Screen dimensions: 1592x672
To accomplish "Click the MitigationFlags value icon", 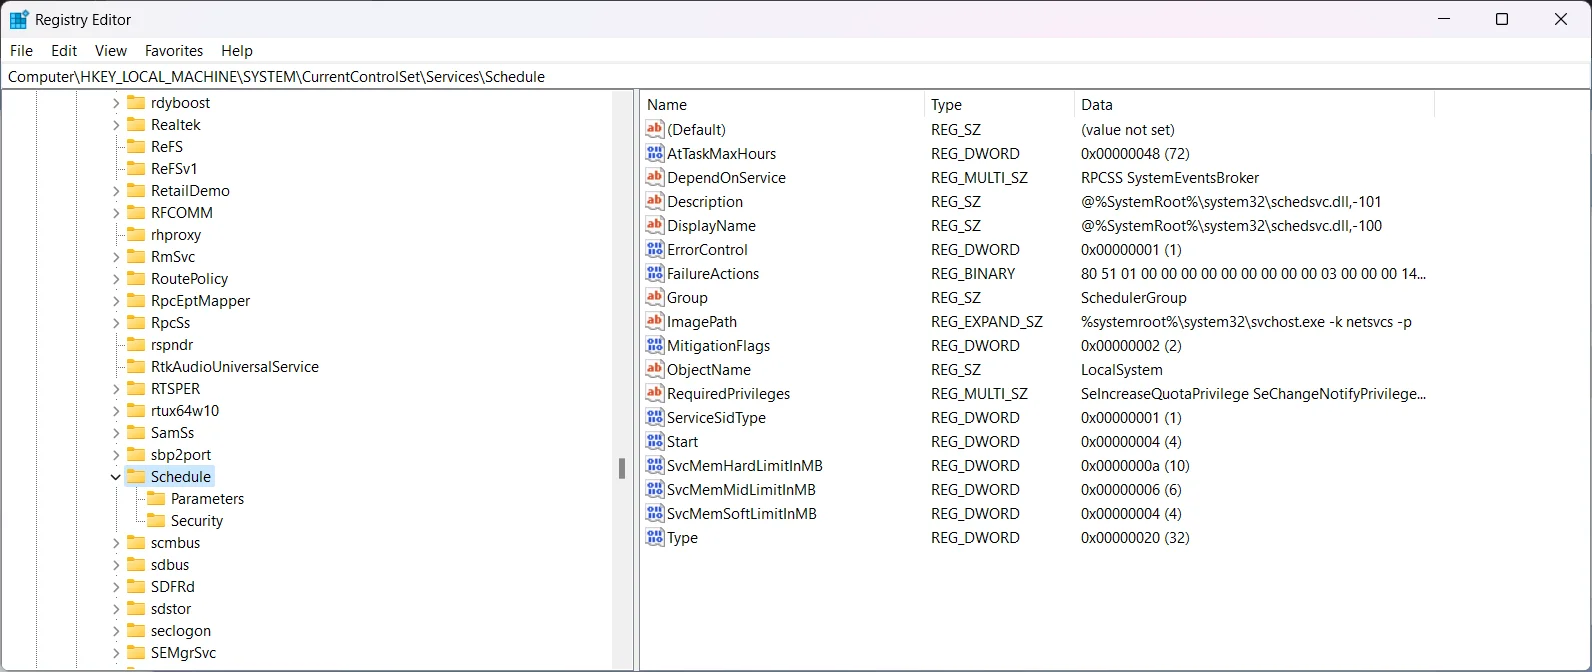I will pos(655,345).
